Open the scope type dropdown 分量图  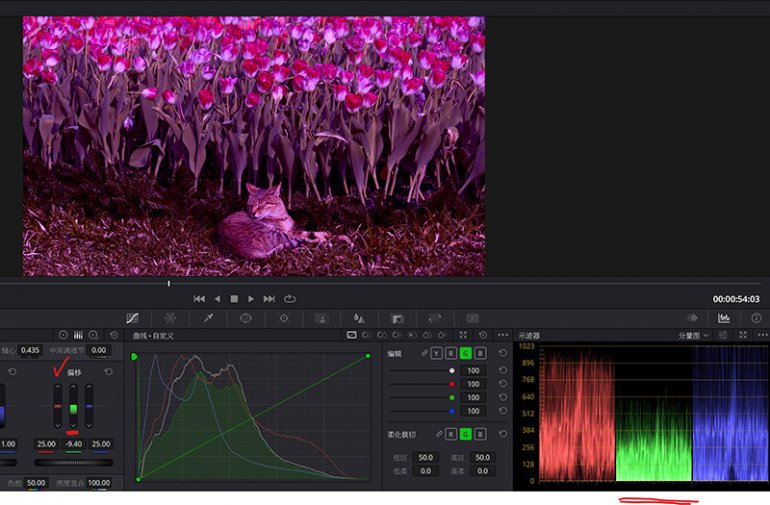pyautogui.click(x=694, y=336)
